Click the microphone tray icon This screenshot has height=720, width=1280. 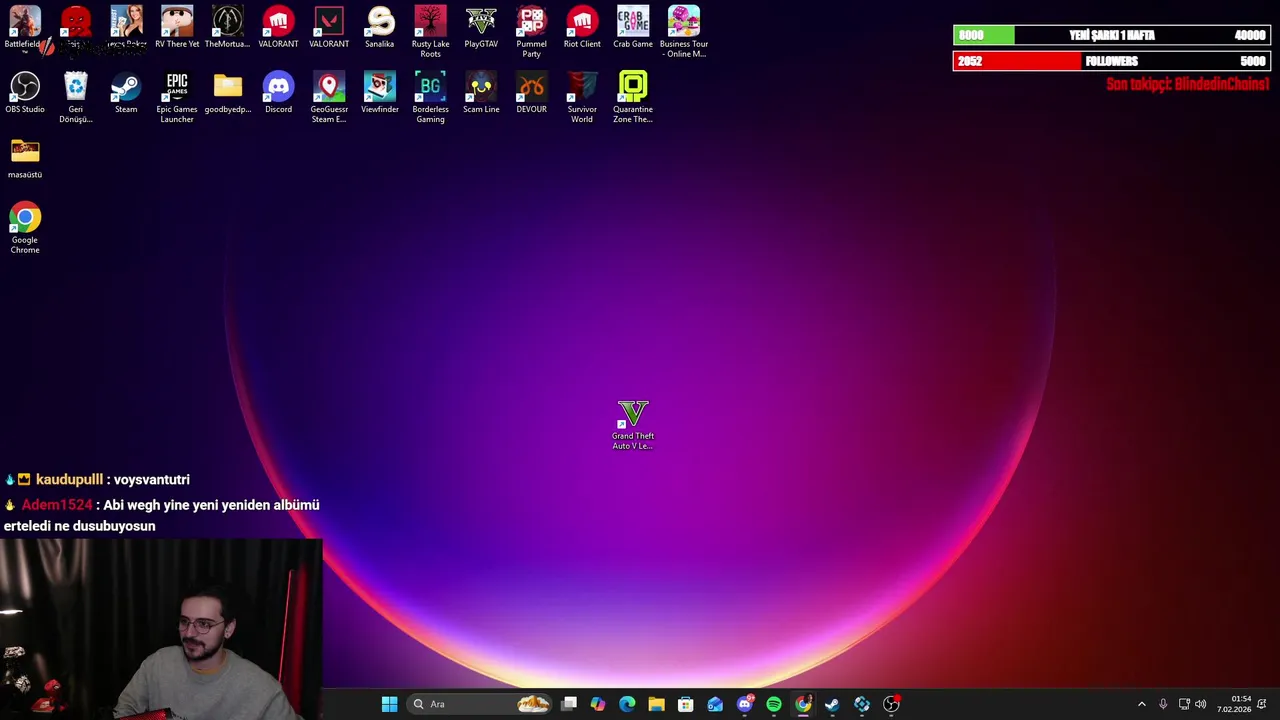(1163, 704)
